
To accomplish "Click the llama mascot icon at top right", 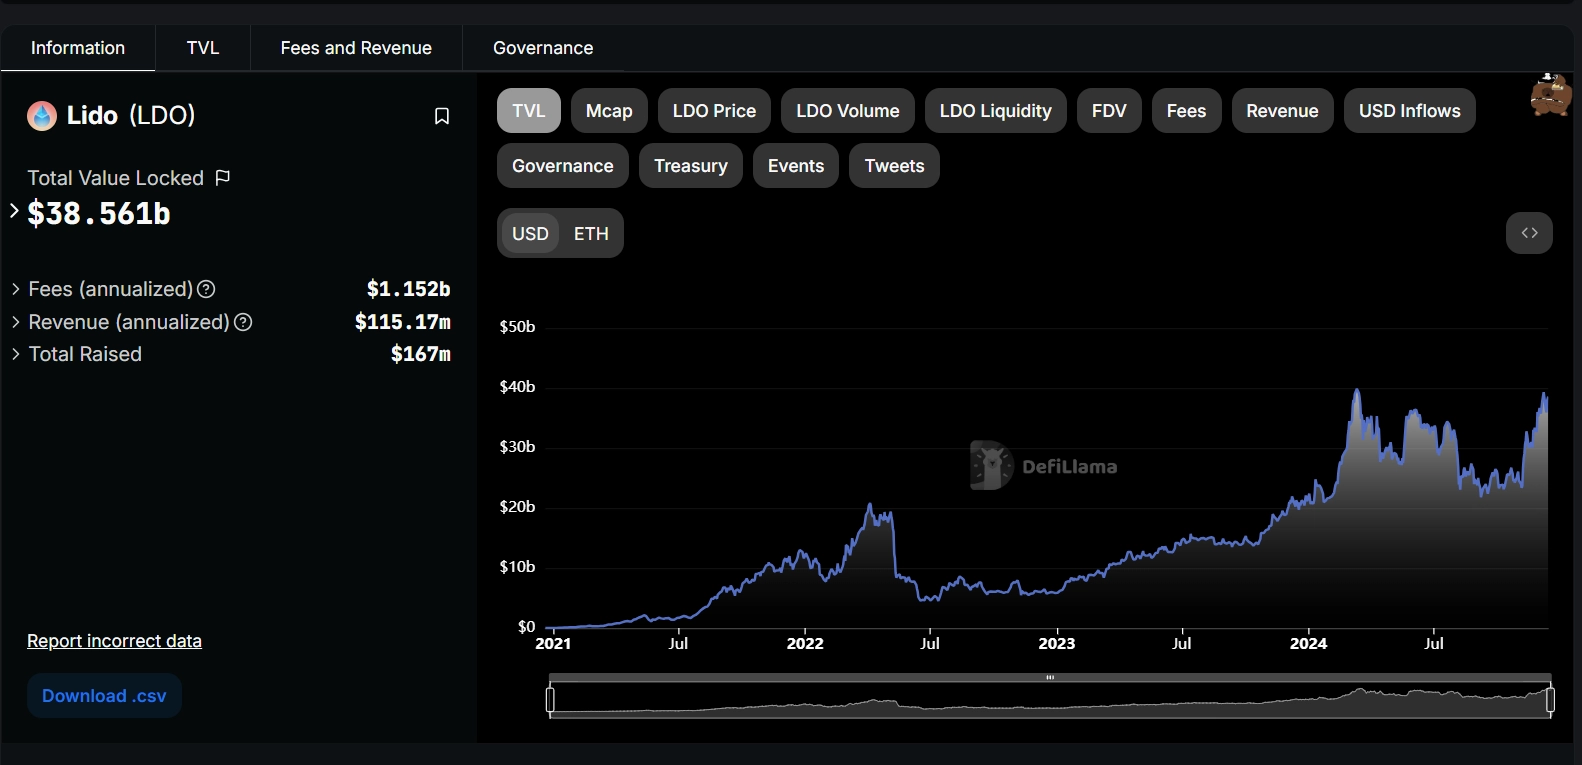I will [x=1551, y=95].
